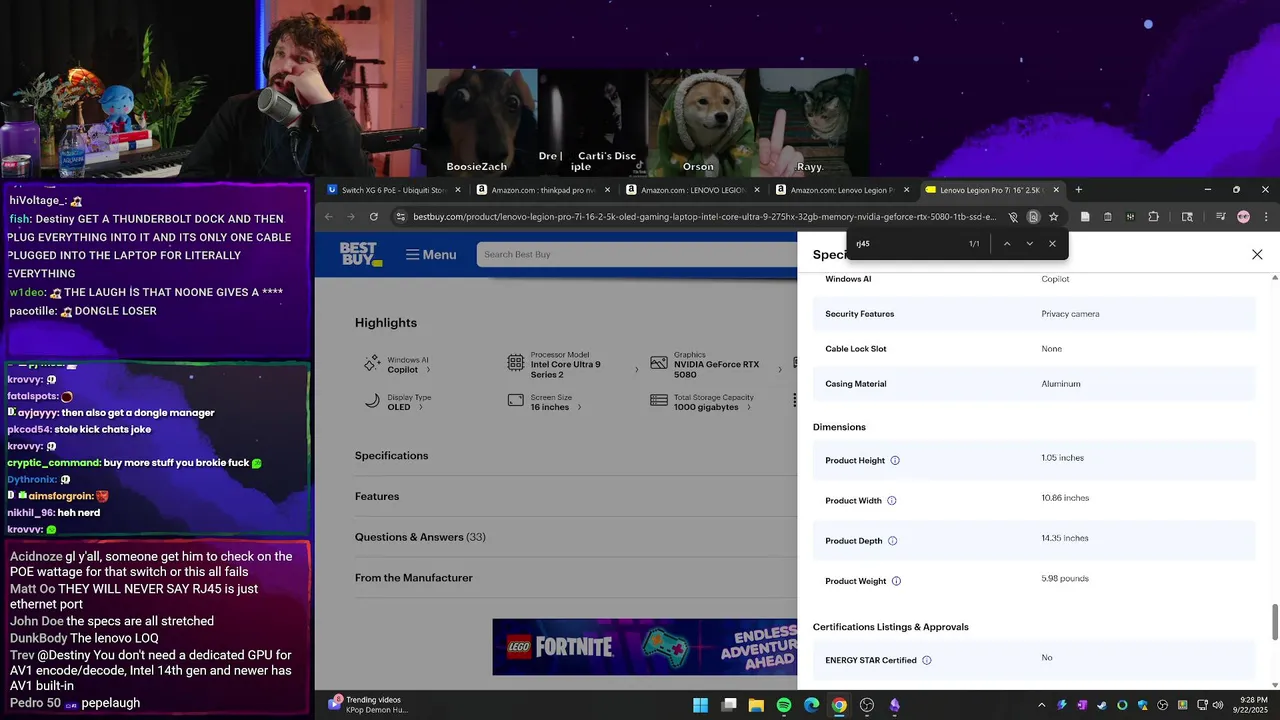Click the Privacy camera value
Image resolution: width=1280 pixels, height=720 pixels.
point(1070,314)
